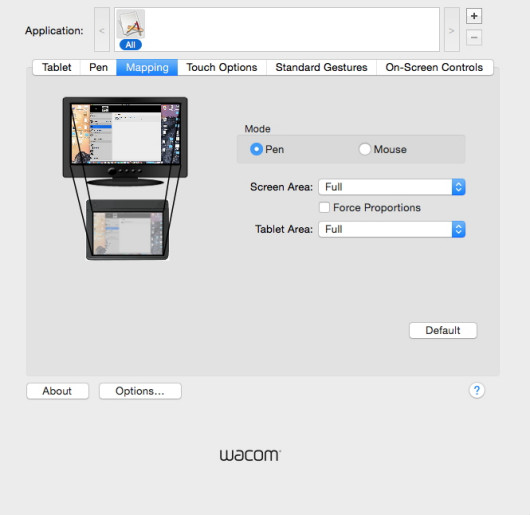
Task: Select the All applications icon
Action: click(x=131, y=24)
